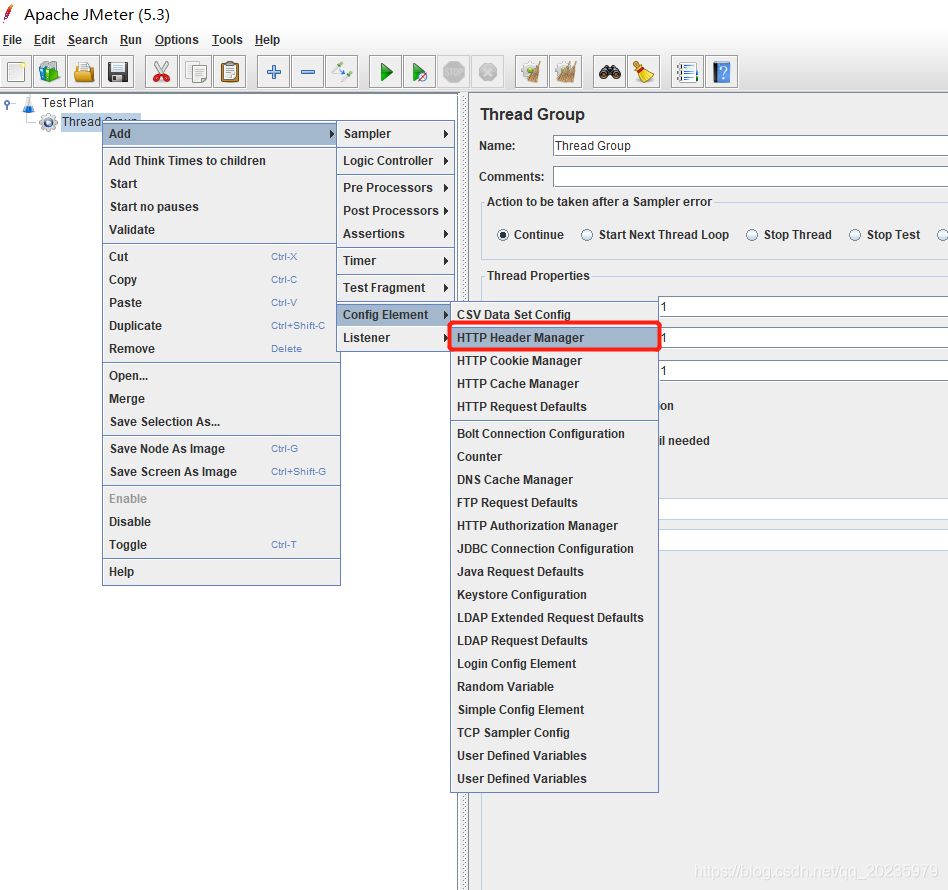The width and height of the screenshot is (948, 890).
Task: Choose Remove in the context menu
Action: point(221,348)
